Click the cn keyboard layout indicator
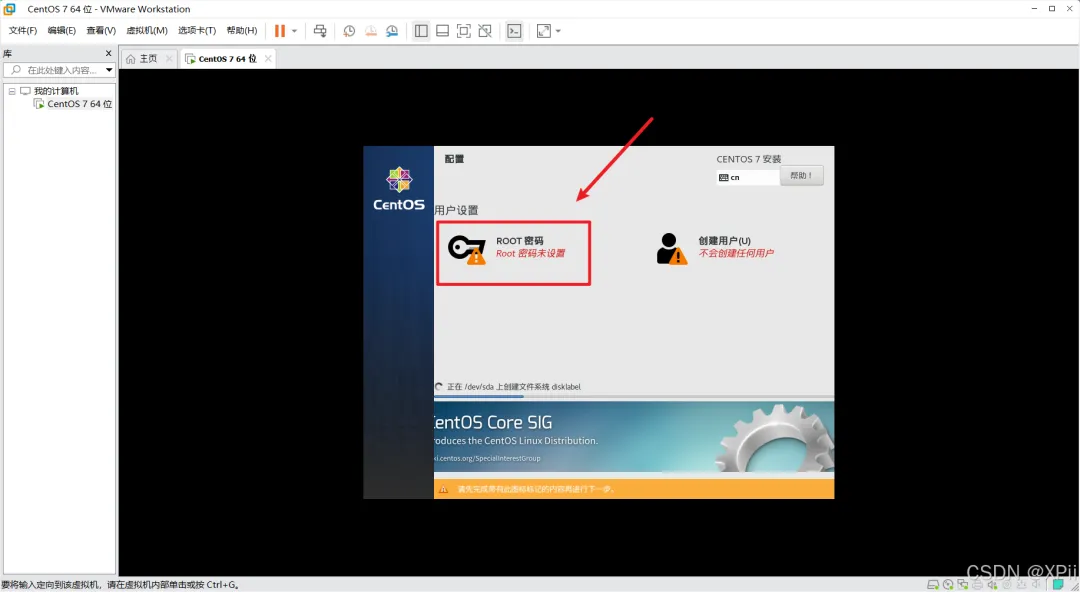 (748, 178)
